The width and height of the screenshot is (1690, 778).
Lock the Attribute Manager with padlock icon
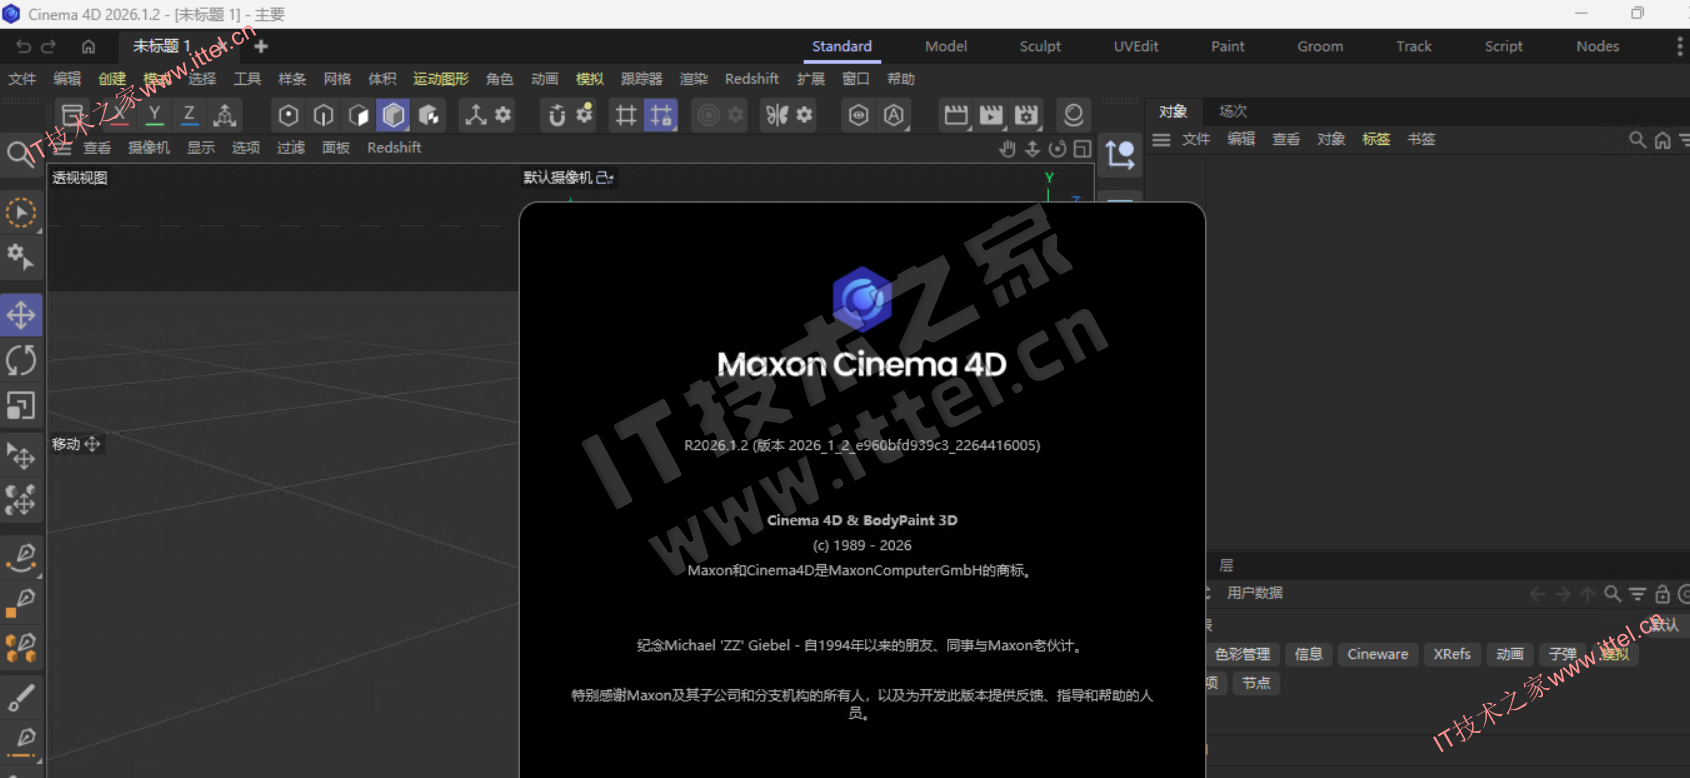click(x=1662, y=594)
